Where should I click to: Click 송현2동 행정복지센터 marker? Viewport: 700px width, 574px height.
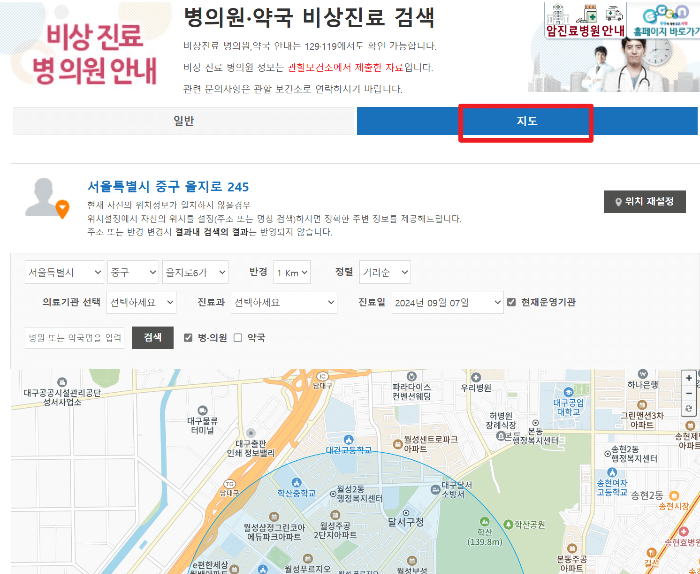[608, 453]
